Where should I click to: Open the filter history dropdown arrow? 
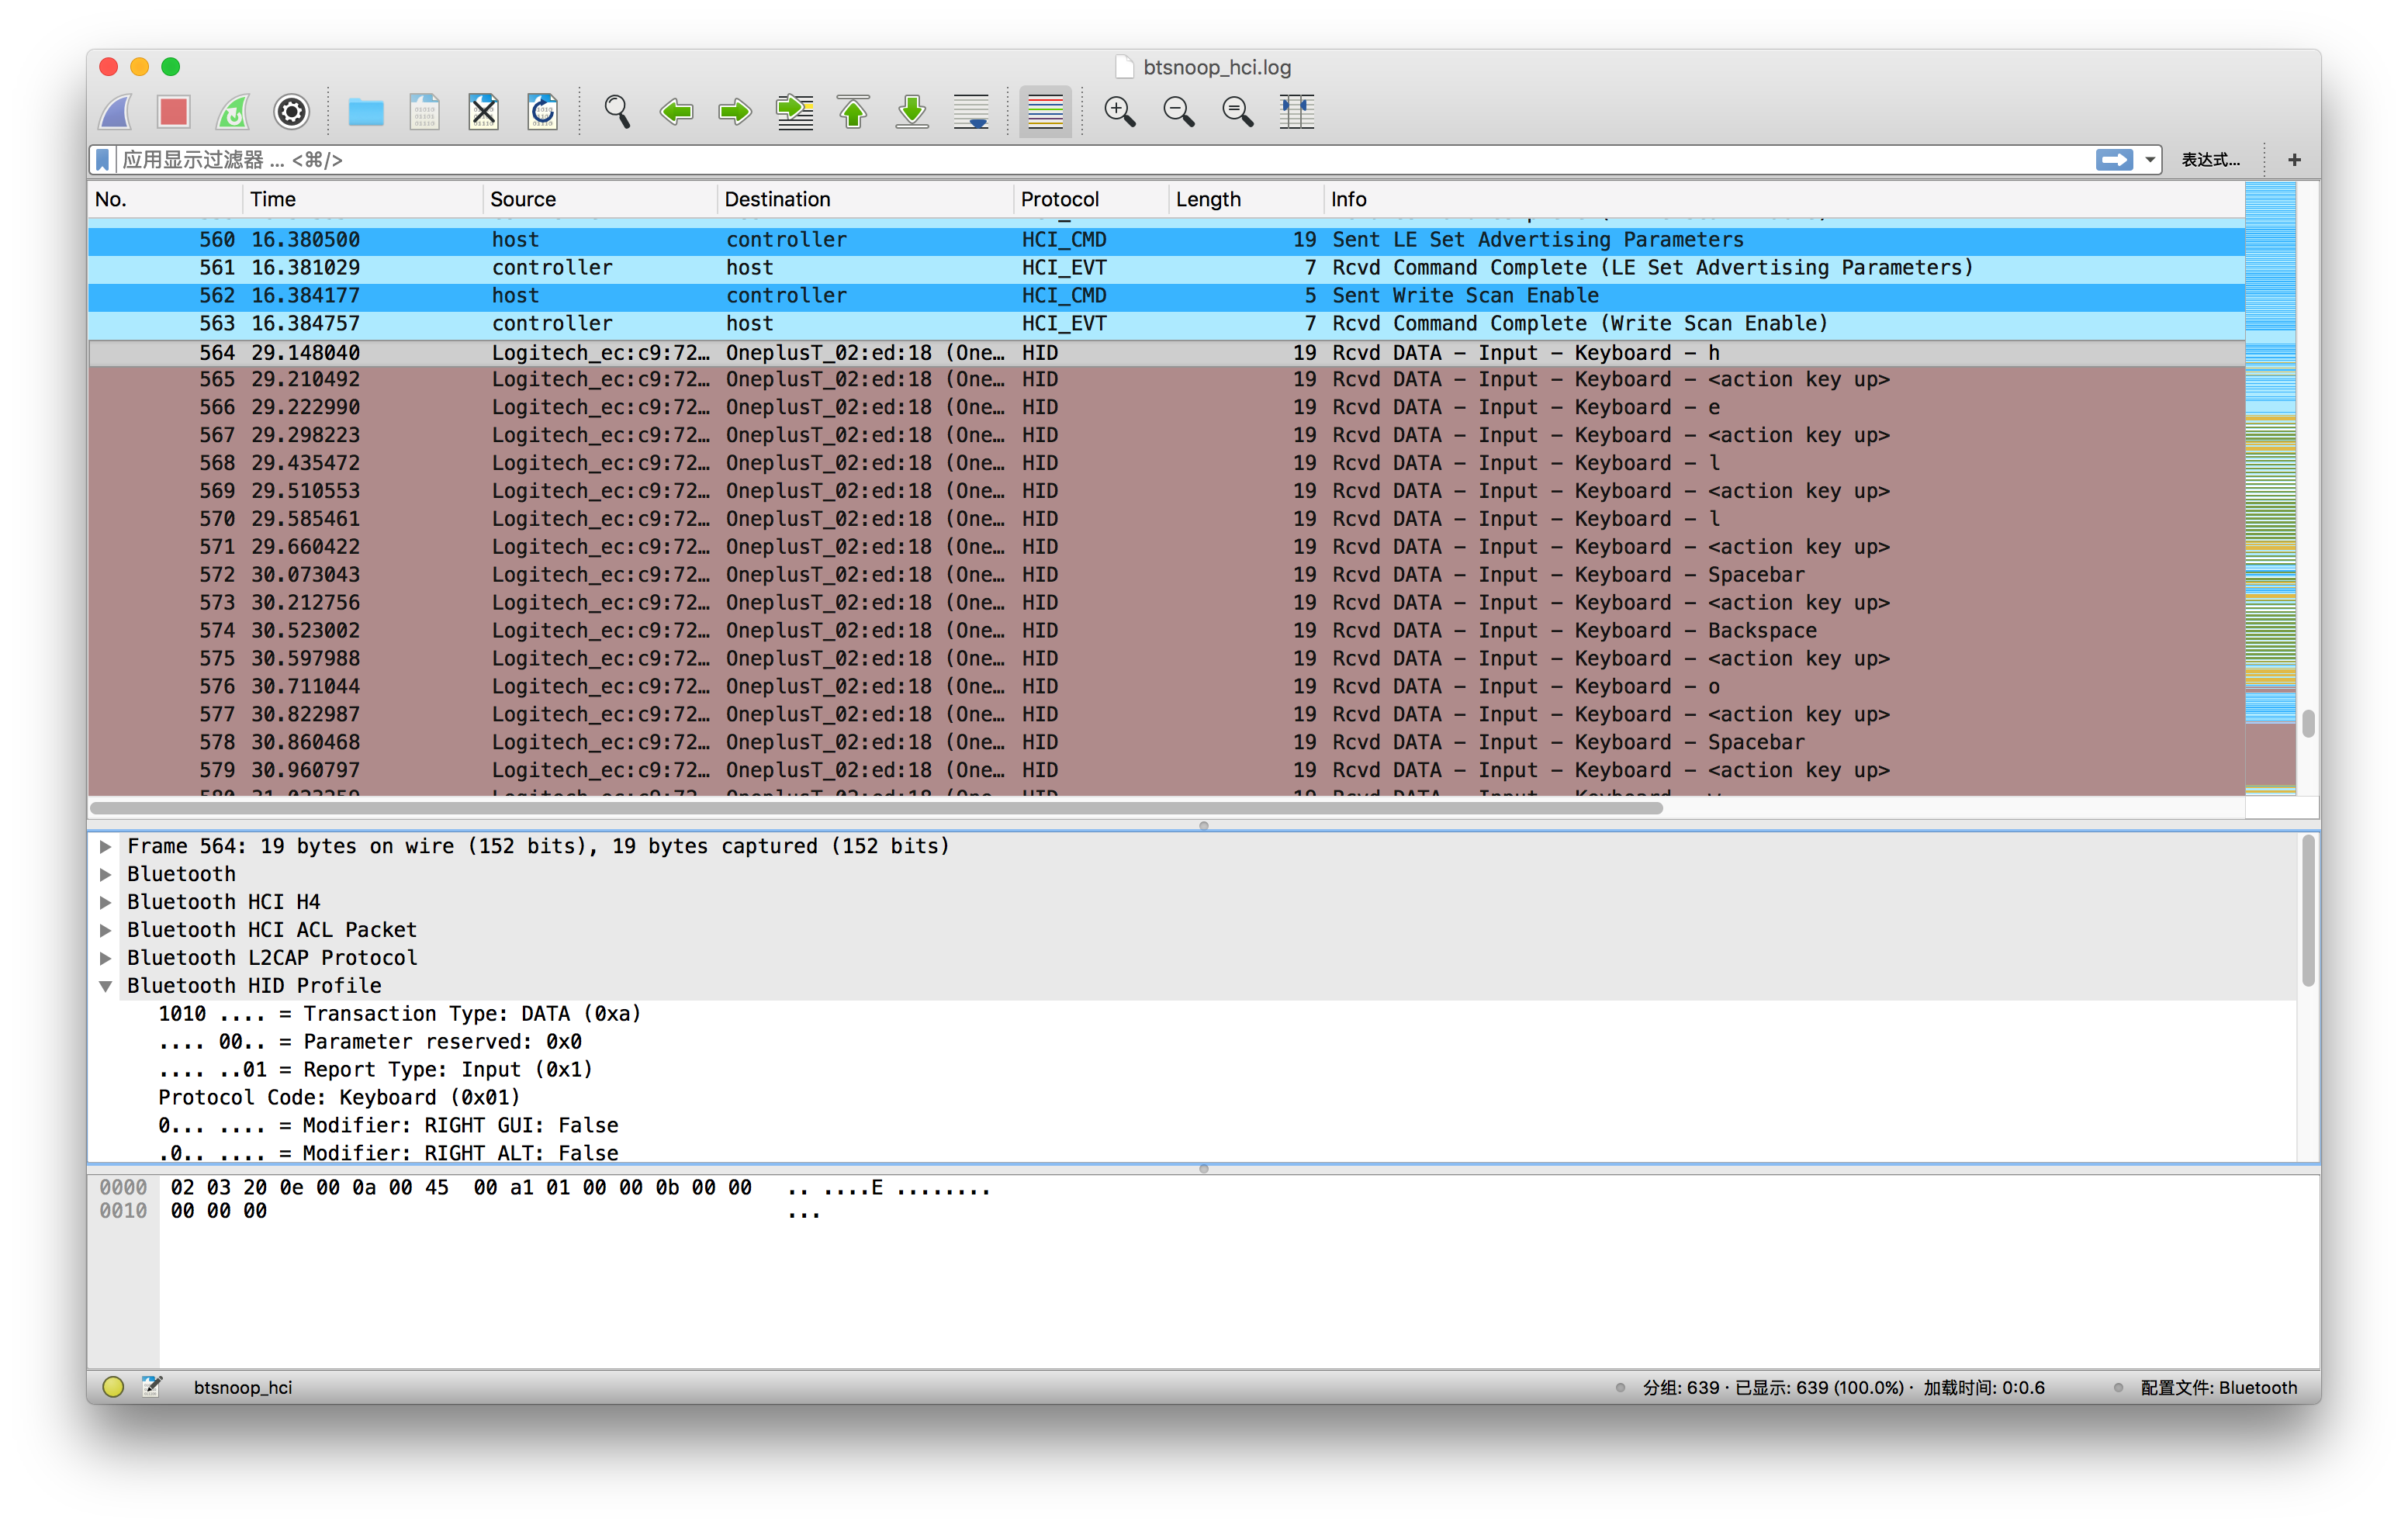tap(2150, 160)
